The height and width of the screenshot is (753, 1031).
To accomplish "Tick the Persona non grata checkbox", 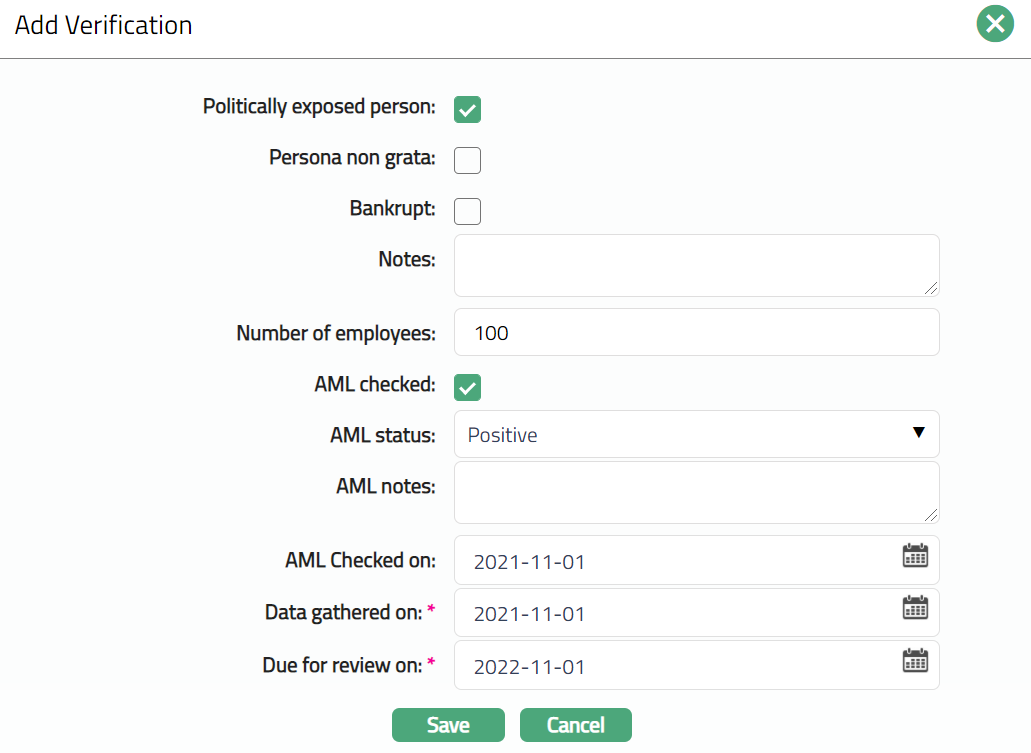I will click(x=468, y=160).
